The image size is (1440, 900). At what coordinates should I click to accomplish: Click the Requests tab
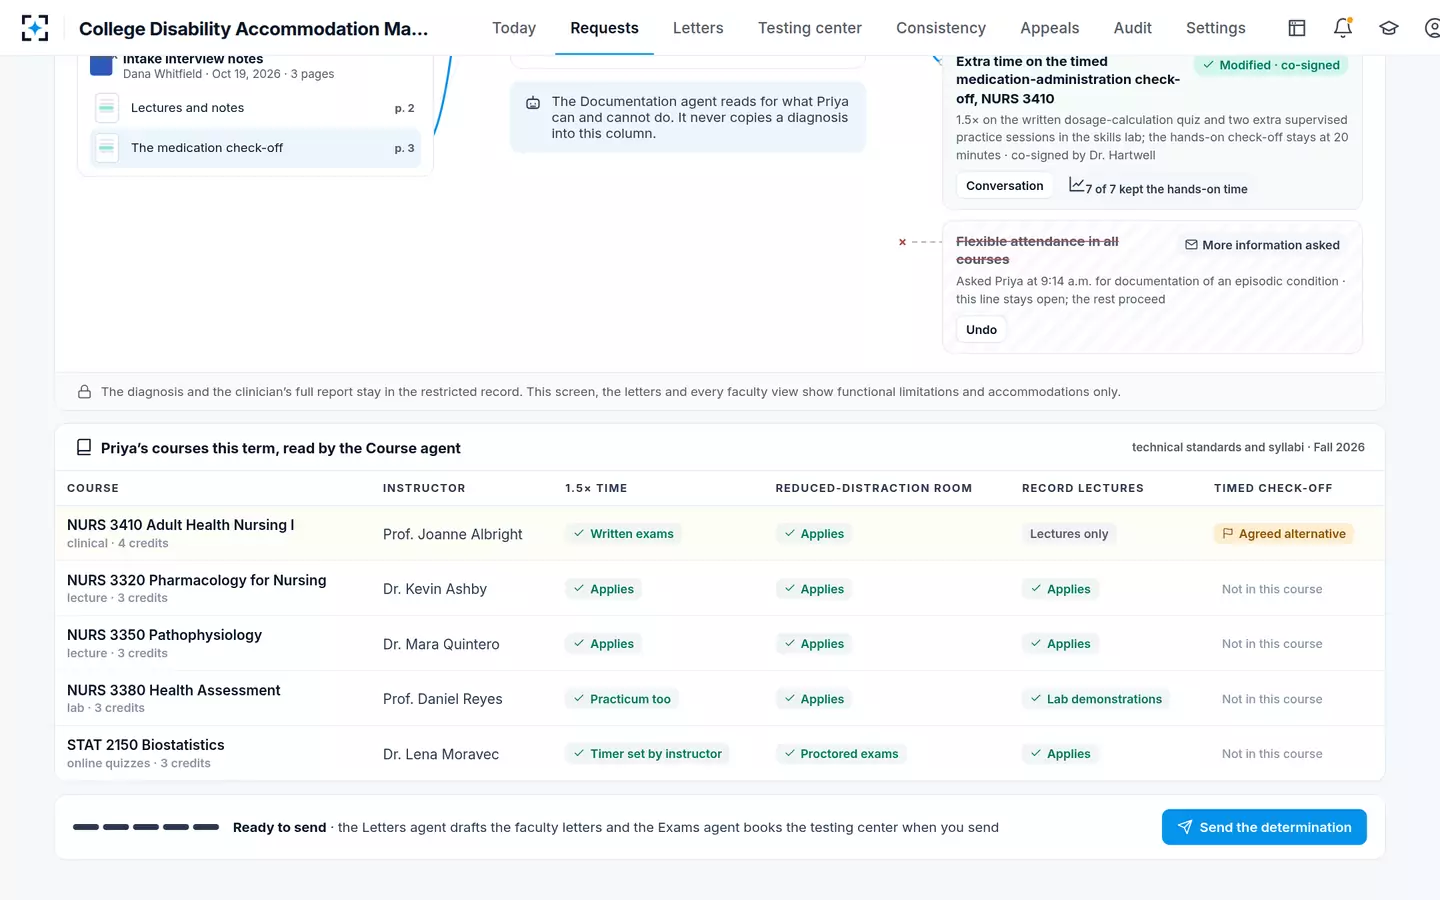pyautogui.click(x=604, y=28)
